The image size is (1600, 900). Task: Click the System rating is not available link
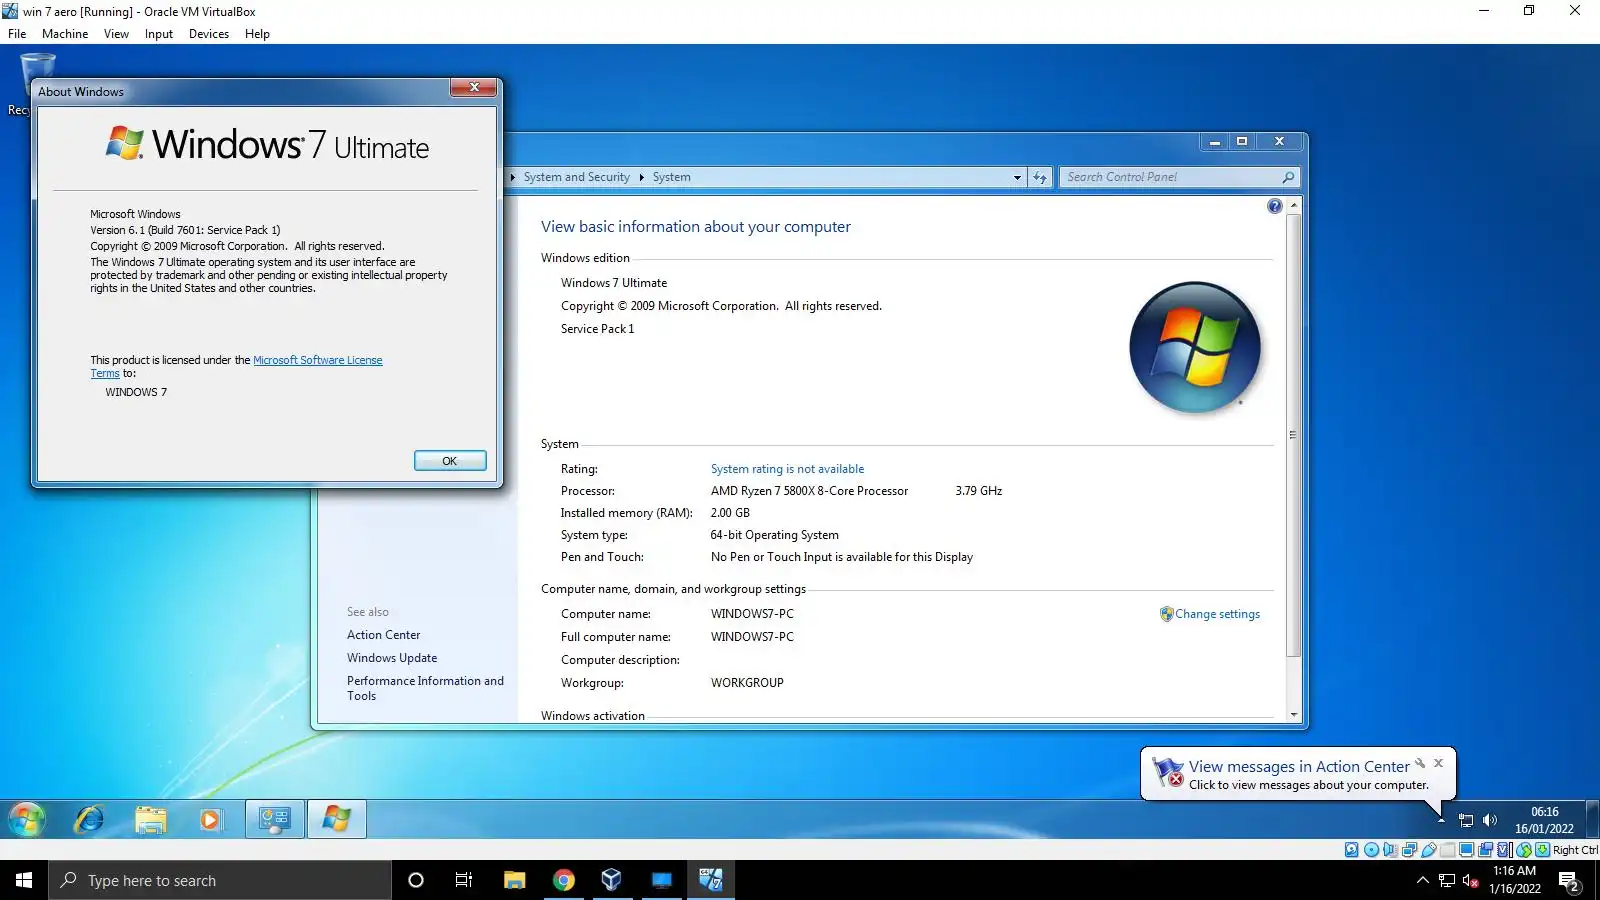click(787, 469)
